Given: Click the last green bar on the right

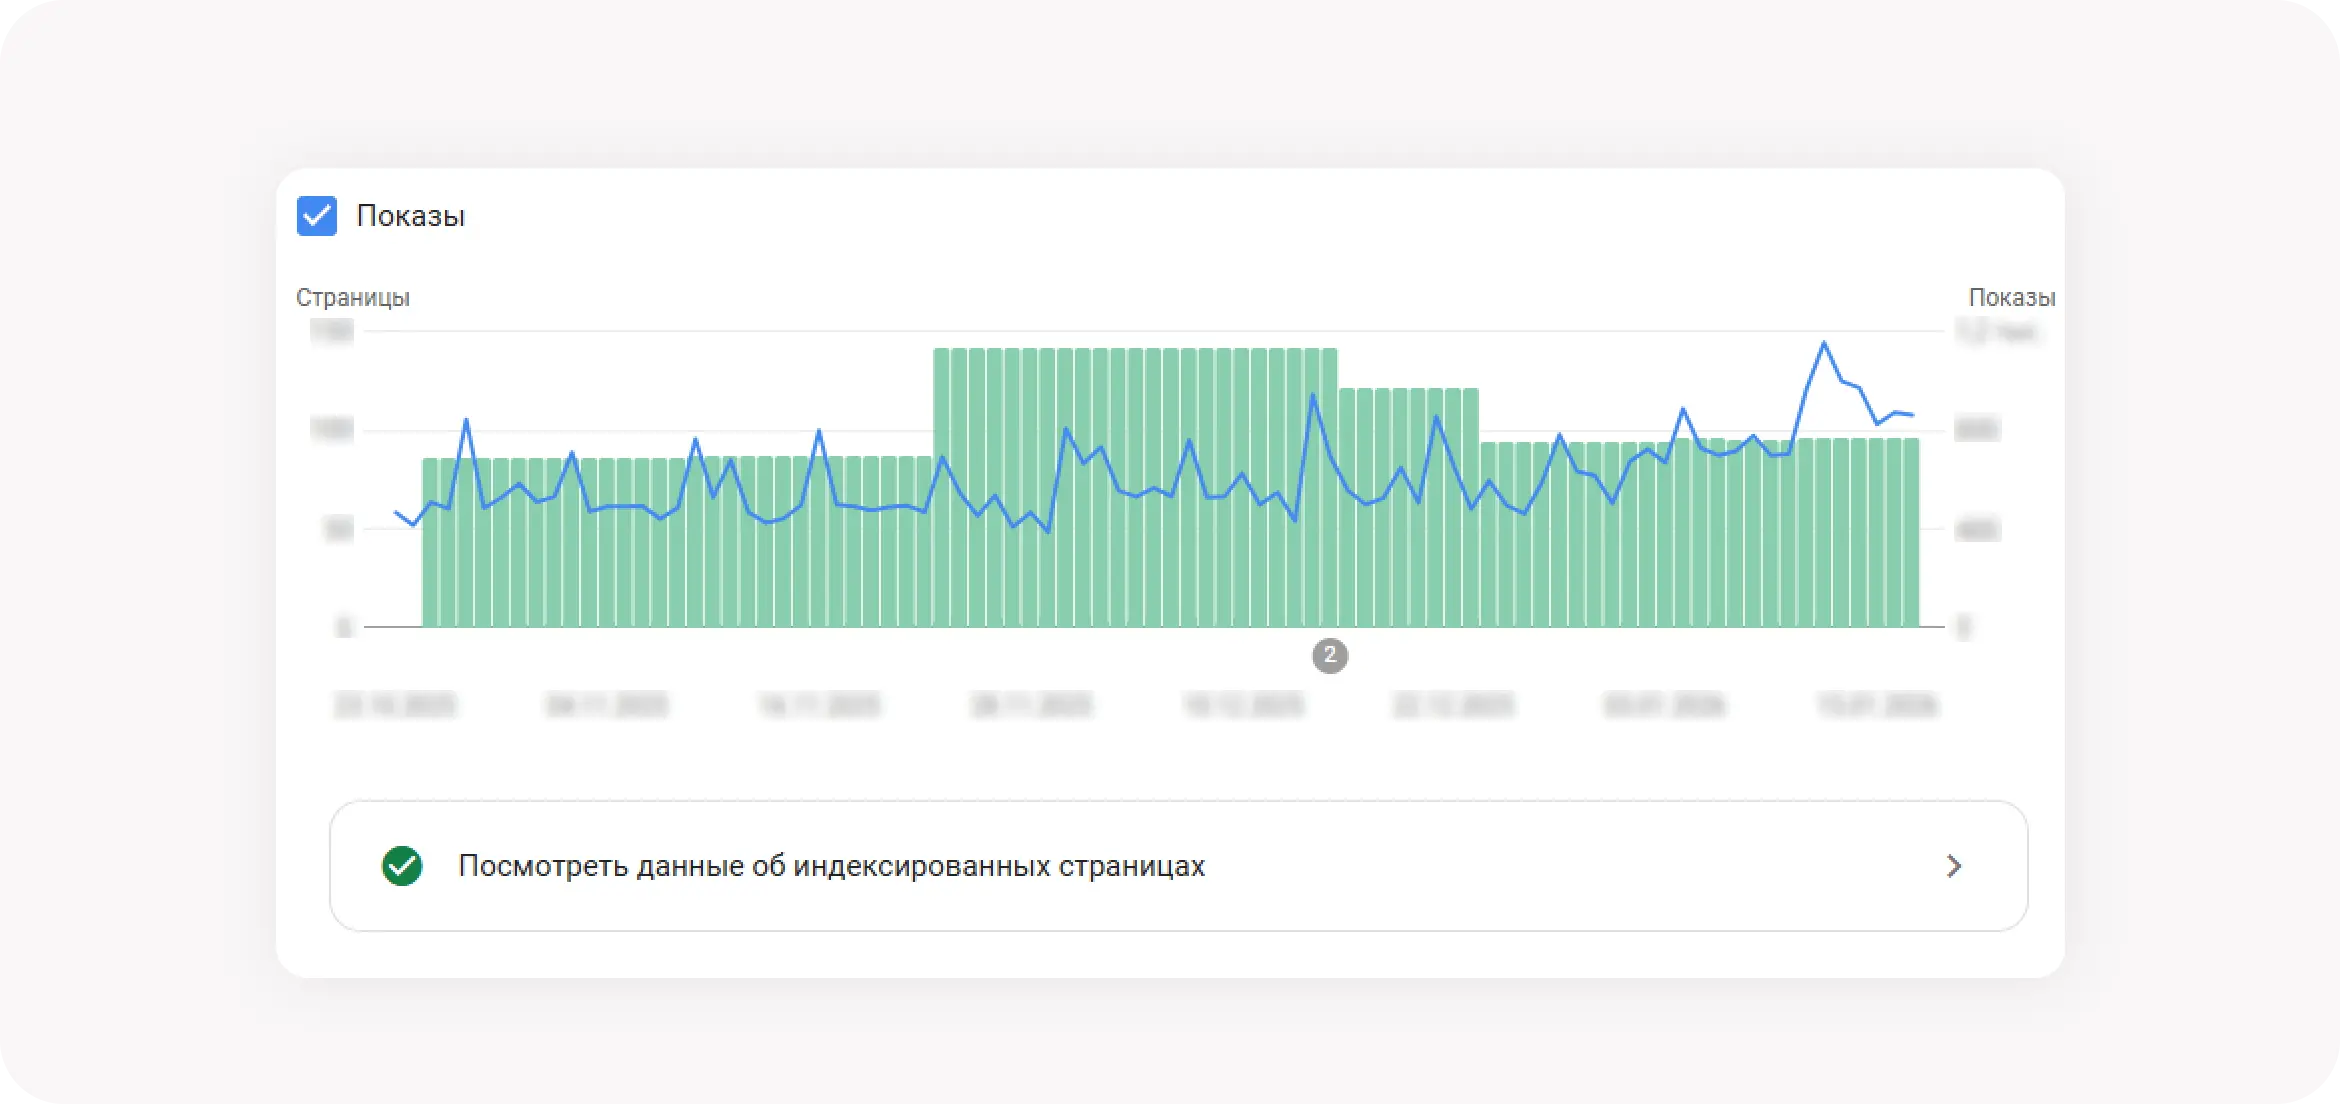Looking at the screenshot, I should 1911,535.
